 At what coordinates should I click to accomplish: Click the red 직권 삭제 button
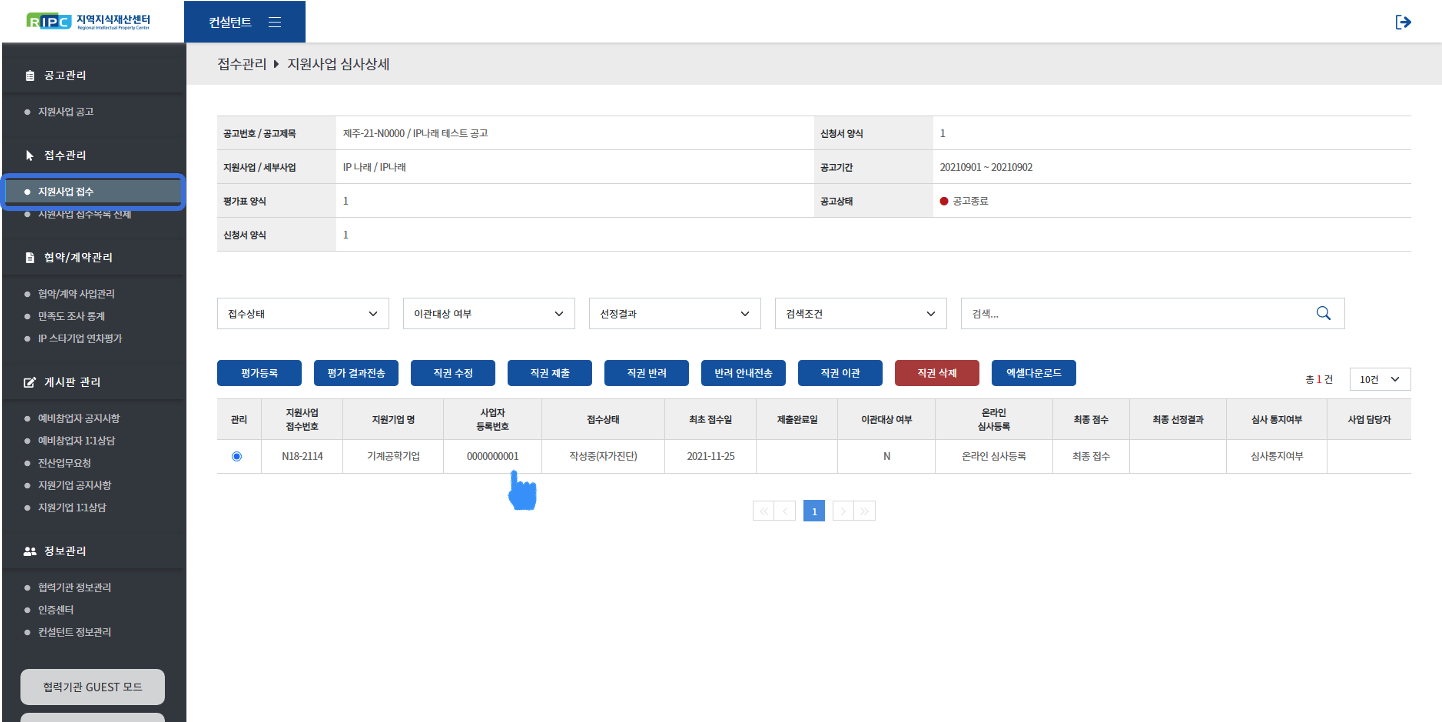(x=936, y=373)
